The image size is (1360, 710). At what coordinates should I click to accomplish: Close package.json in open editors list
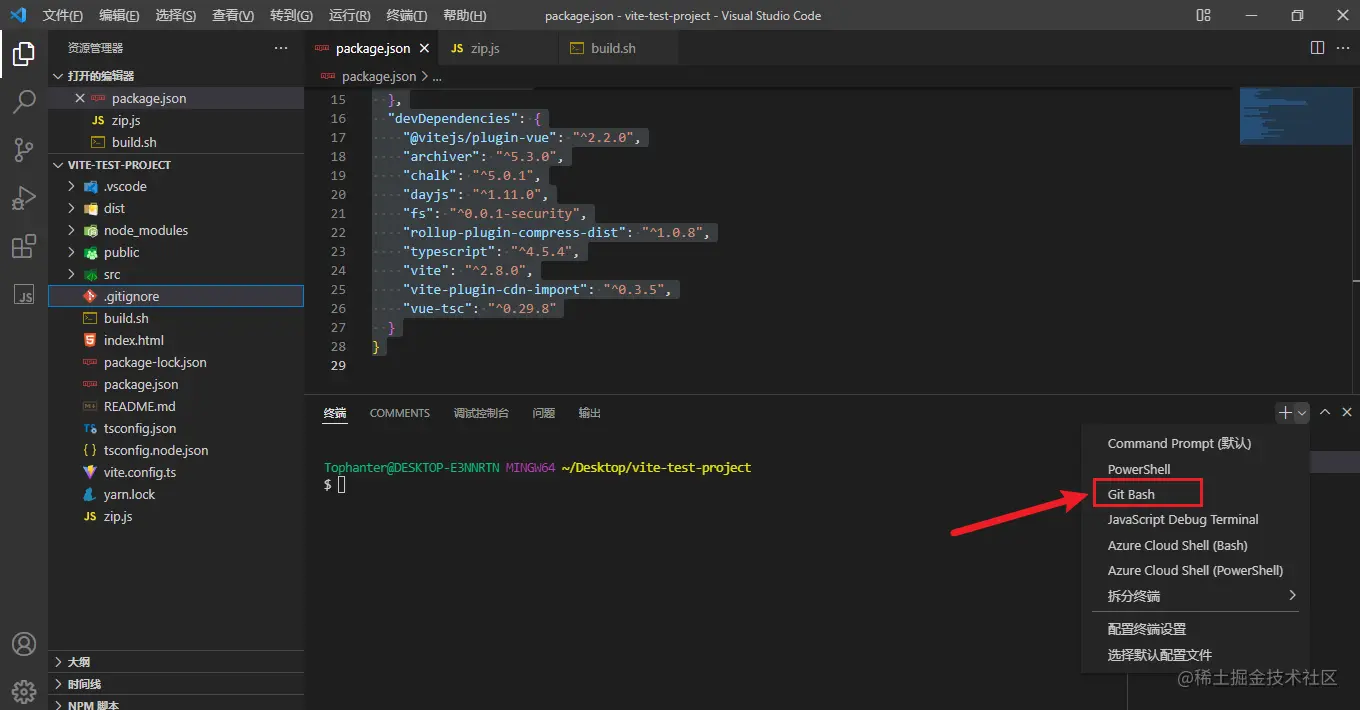(80, 98)
